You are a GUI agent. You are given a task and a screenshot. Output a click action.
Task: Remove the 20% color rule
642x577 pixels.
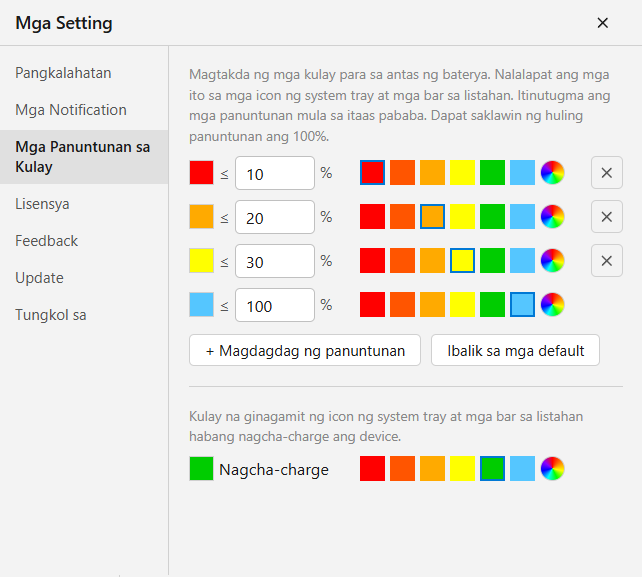click(x=607, y=217)
